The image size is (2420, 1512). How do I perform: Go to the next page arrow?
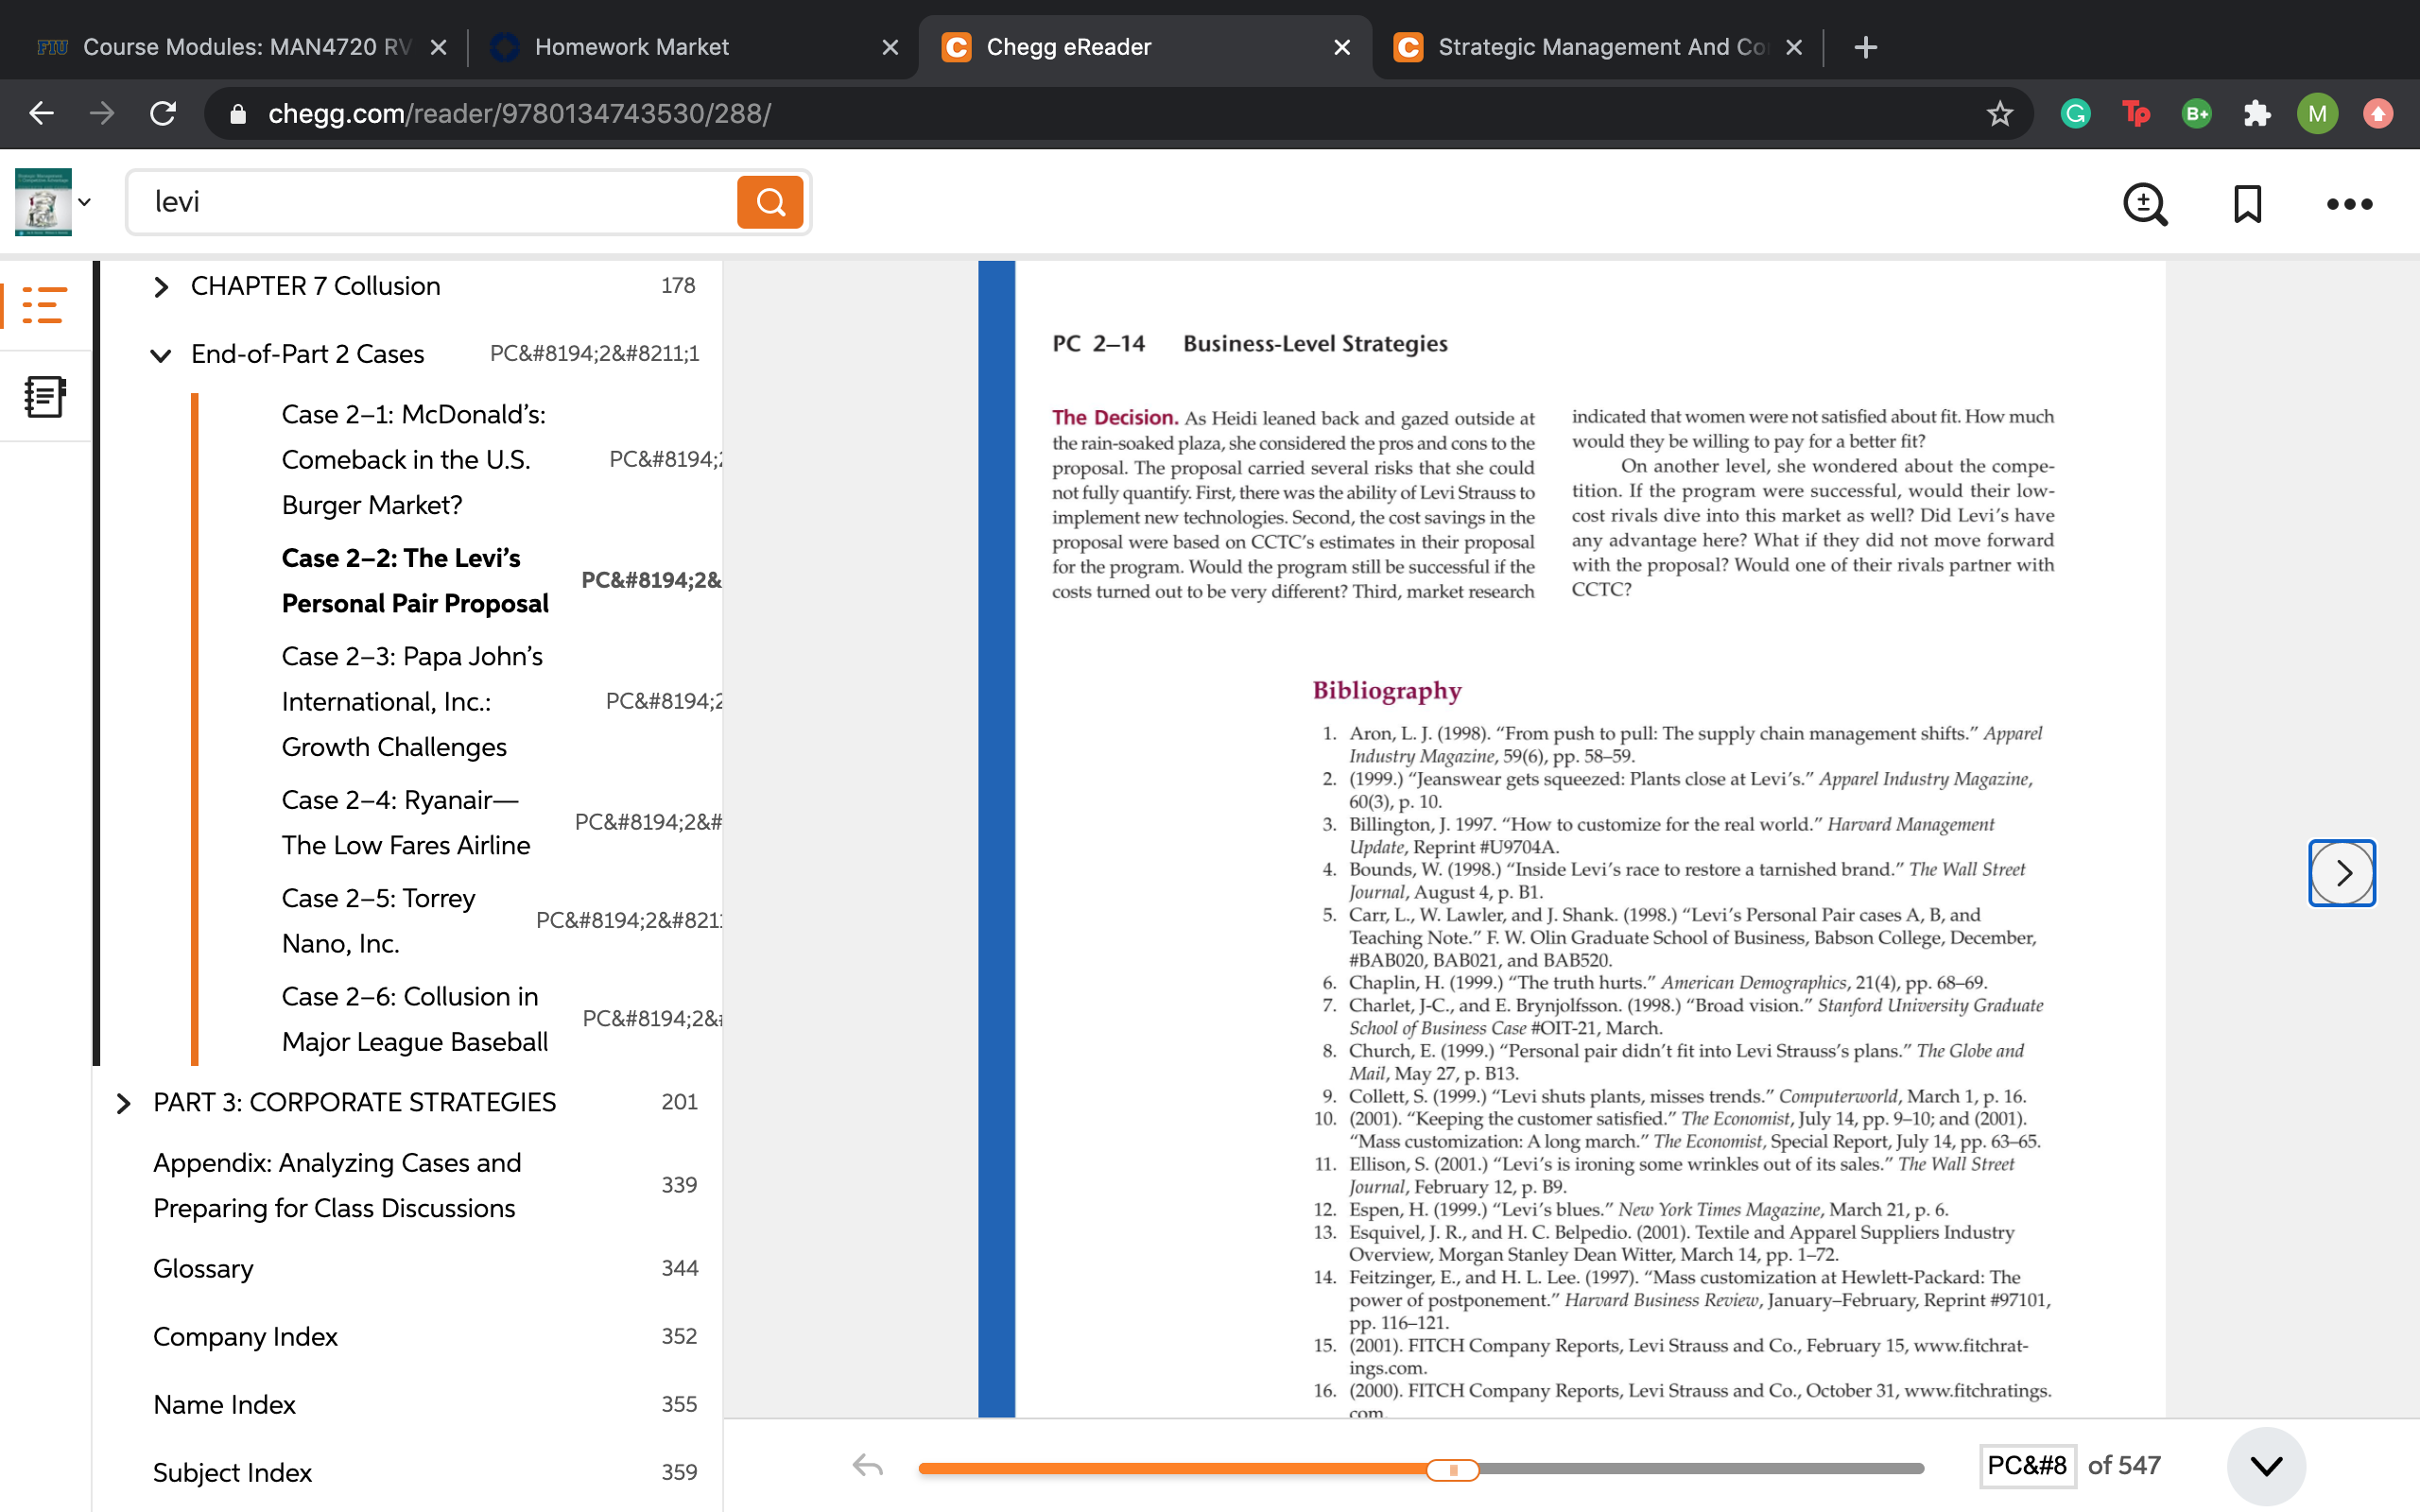click(x=2342, y=873)
